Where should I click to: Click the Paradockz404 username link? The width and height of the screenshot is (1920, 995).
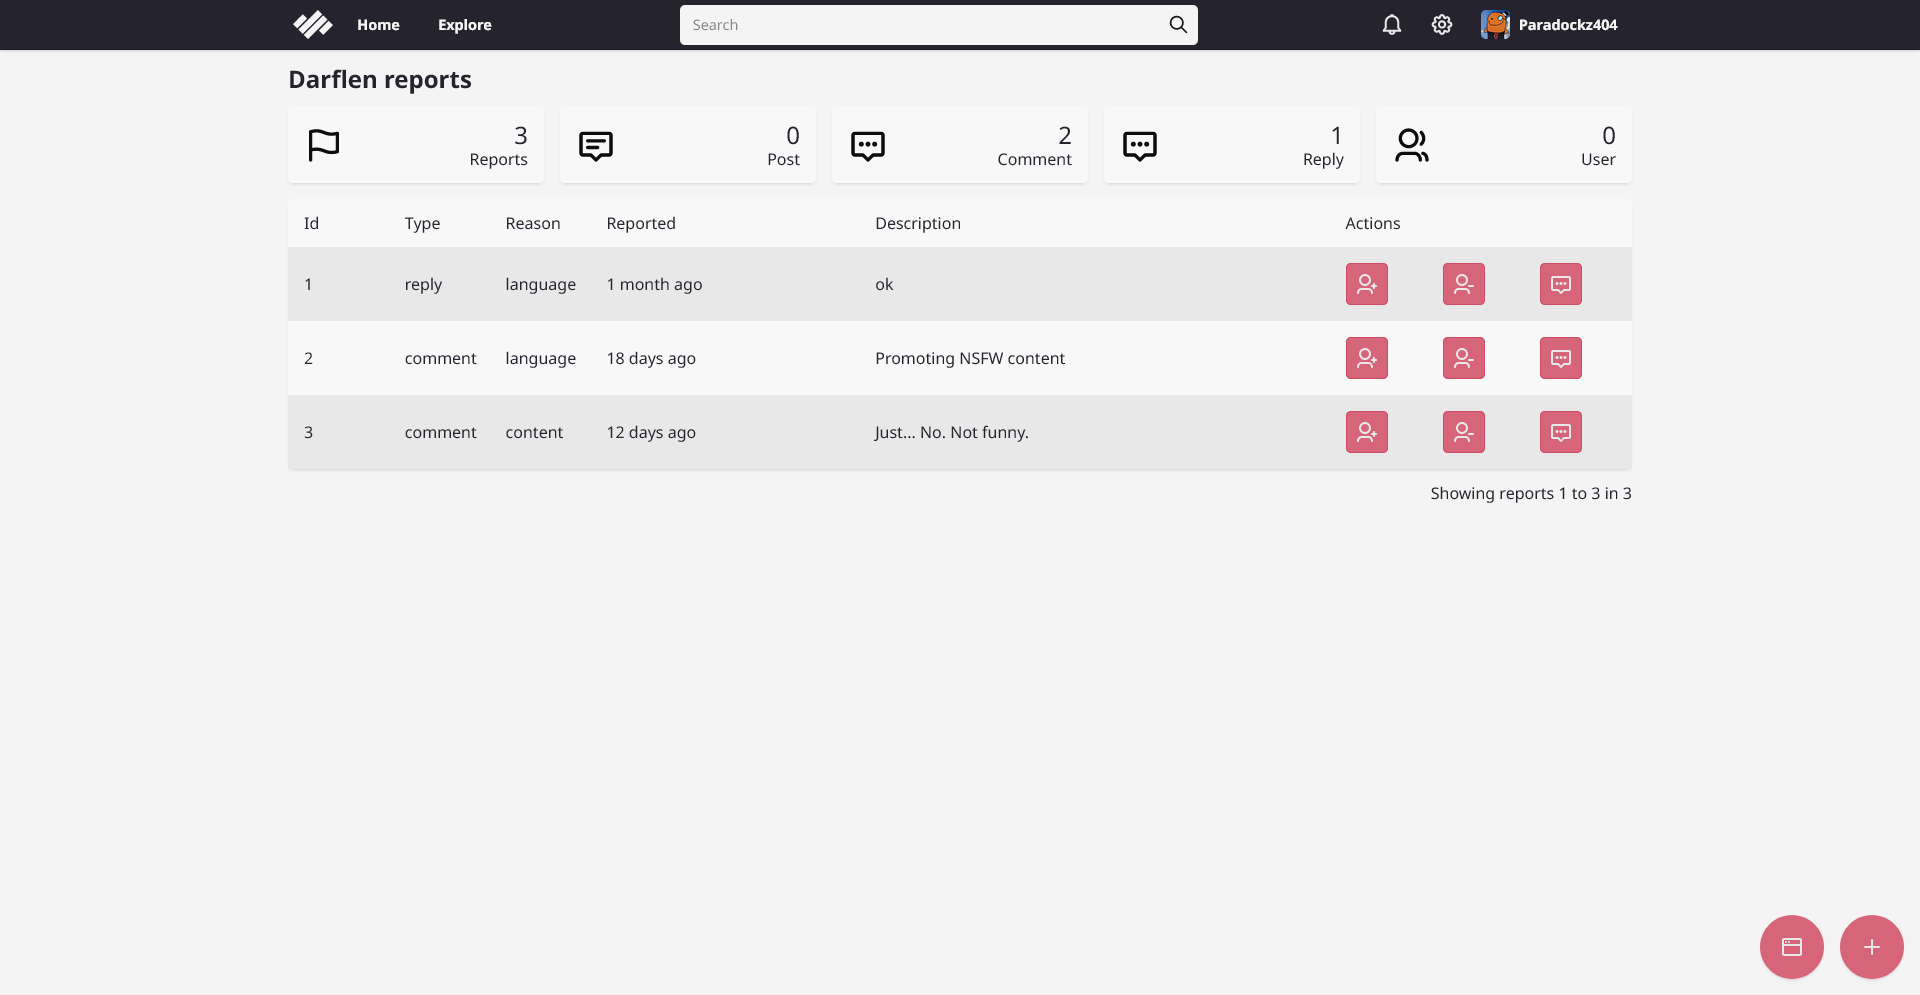(x=1568, y=24)
